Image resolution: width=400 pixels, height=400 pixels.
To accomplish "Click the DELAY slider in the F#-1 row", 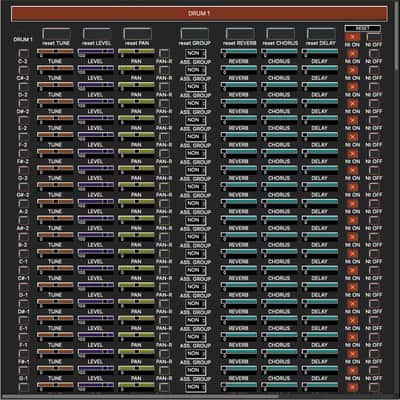I will point(320,351).
